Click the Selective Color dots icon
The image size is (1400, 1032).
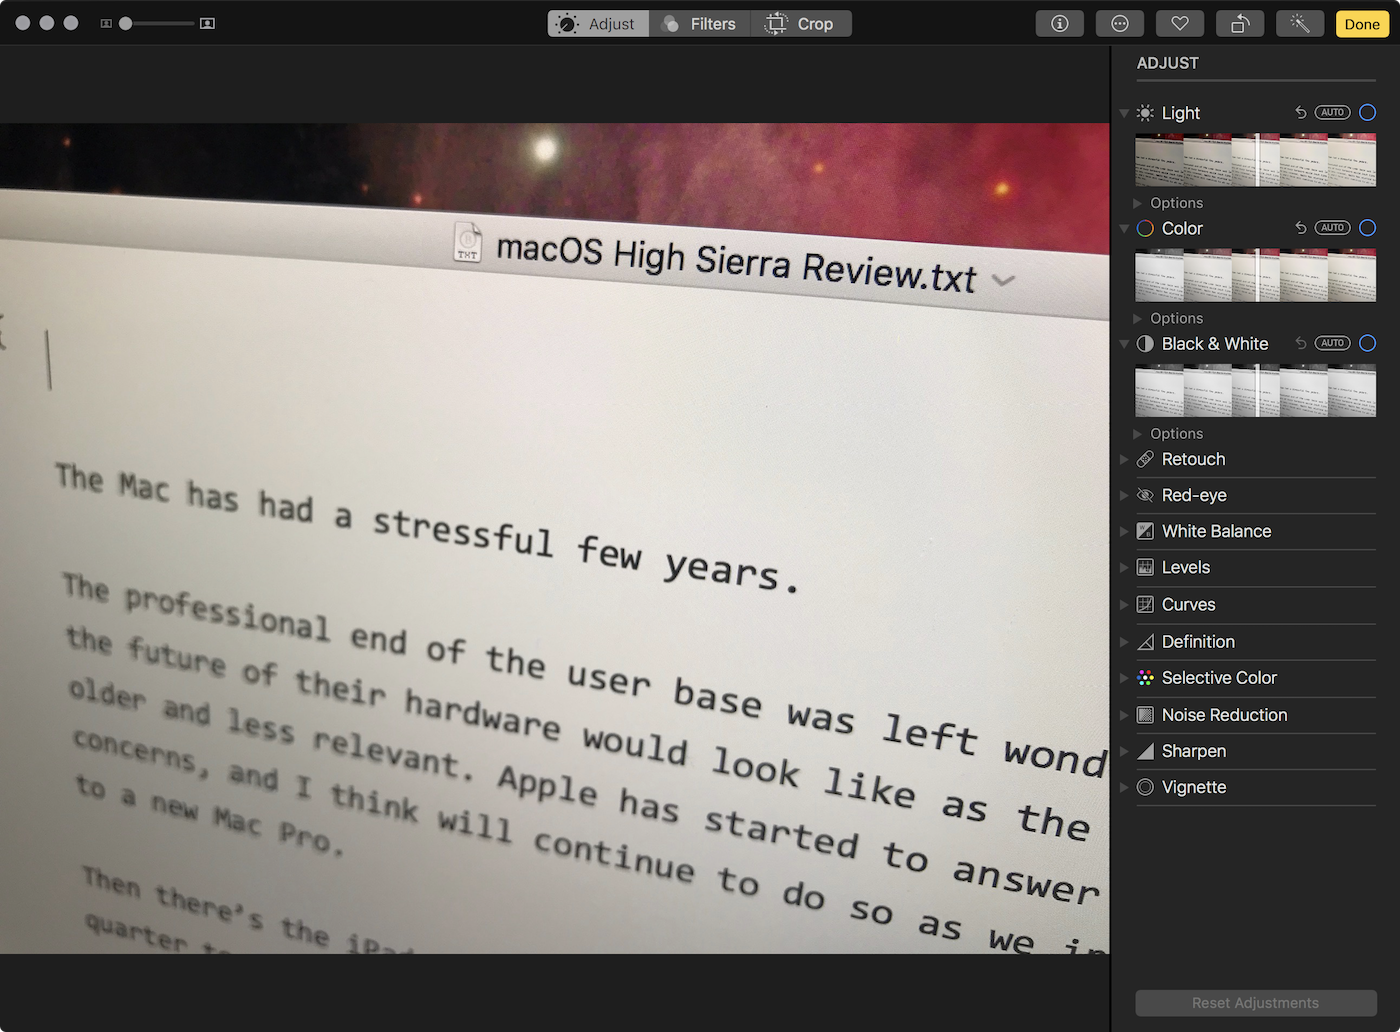1146,678
